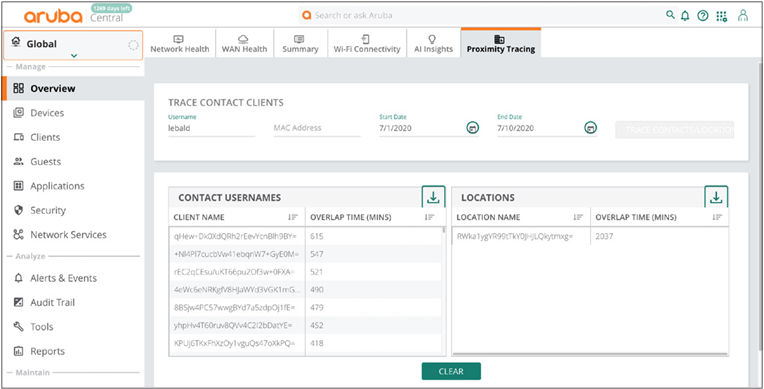The image size is (764, 389).
Task: Click the MAC Address input field
Action: click(x=317, y=128)
